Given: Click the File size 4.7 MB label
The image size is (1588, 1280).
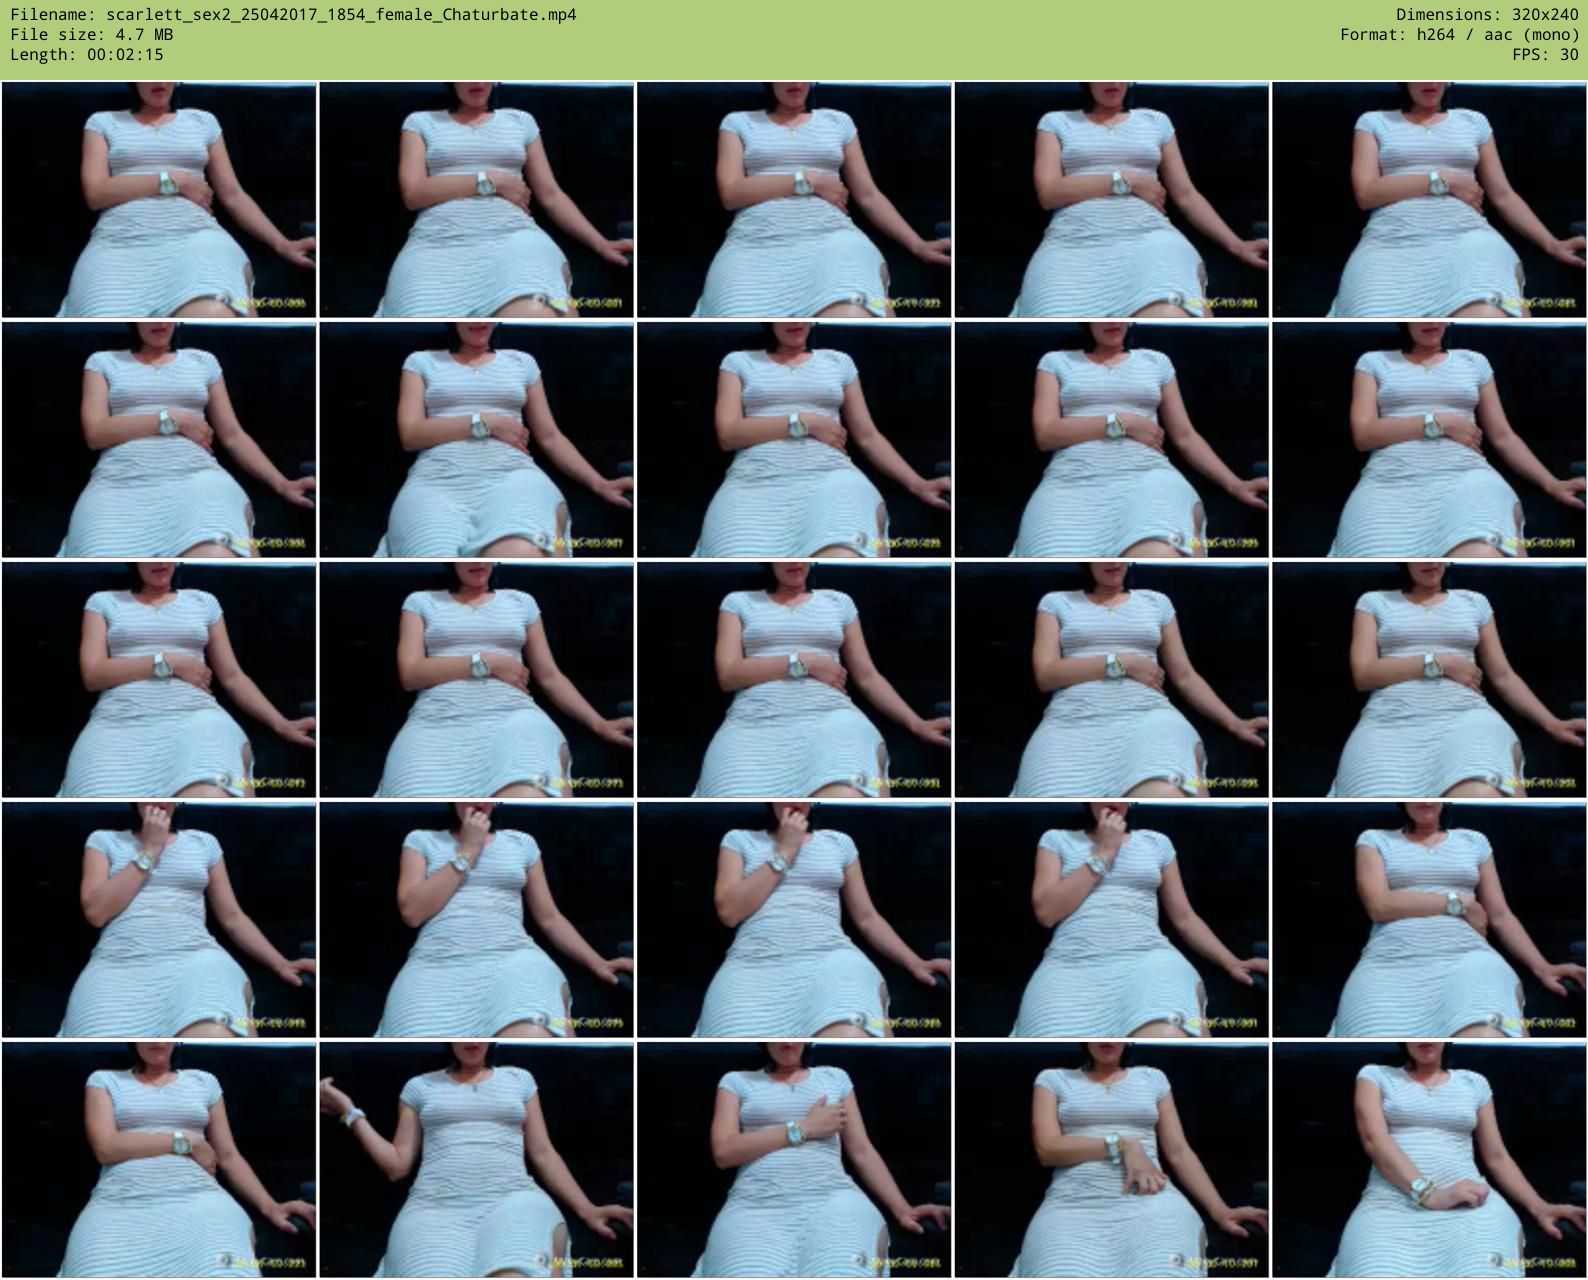Looking at the screenshot, I should (x=92, y=35).
